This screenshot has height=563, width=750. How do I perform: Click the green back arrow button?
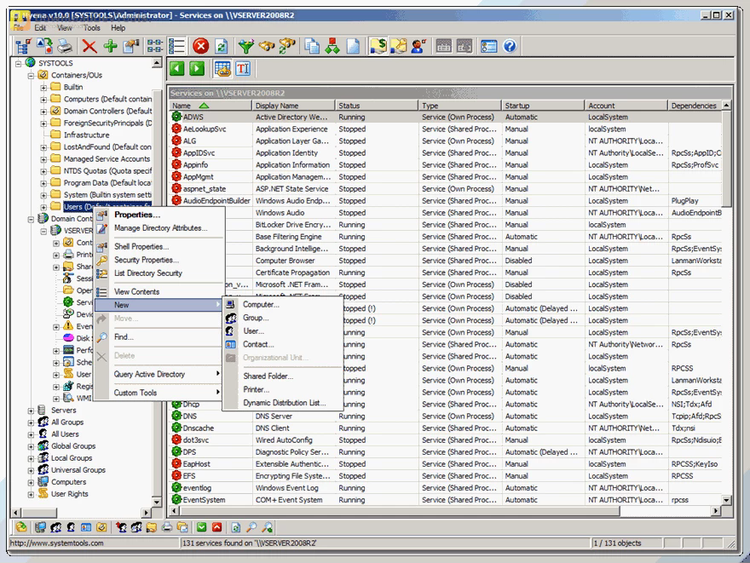click(x=177, y=69)
